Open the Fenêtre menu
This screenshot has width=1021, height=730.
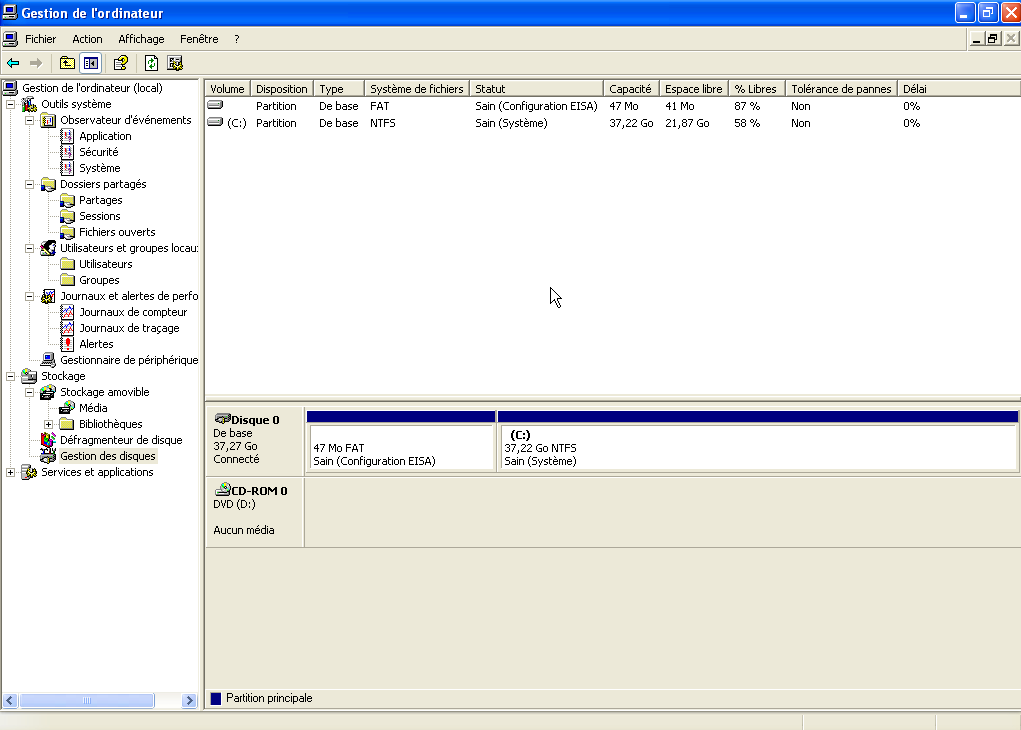click(x=199, y=39)
